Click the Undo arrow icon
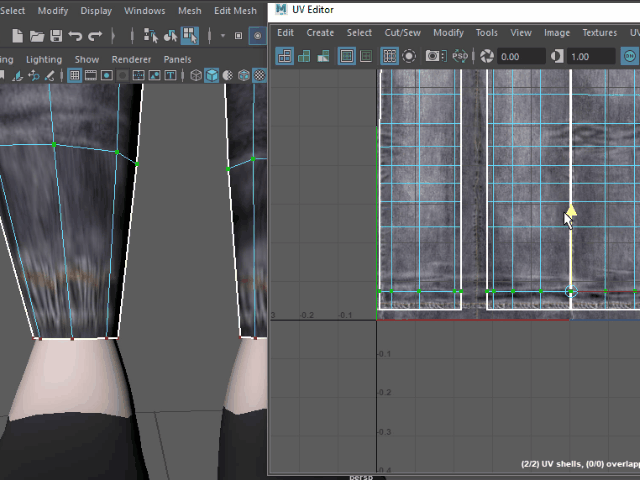Viewport: 640px width, 480px height. [75, 36]
